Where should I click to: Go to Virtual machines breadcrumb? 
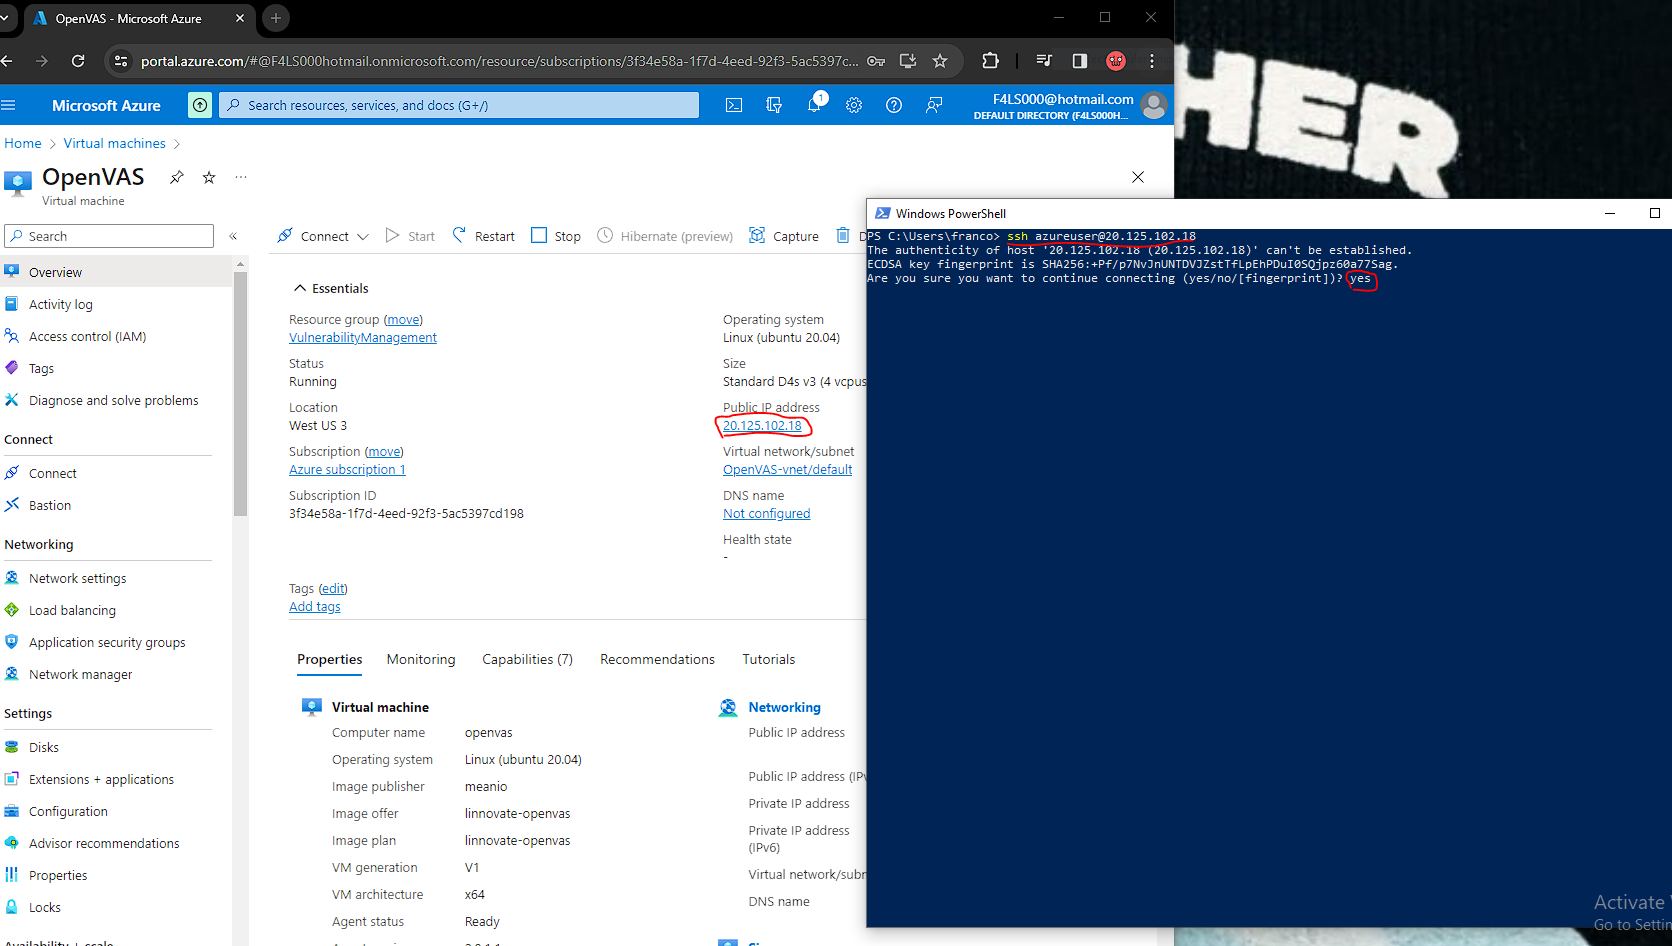115,143
